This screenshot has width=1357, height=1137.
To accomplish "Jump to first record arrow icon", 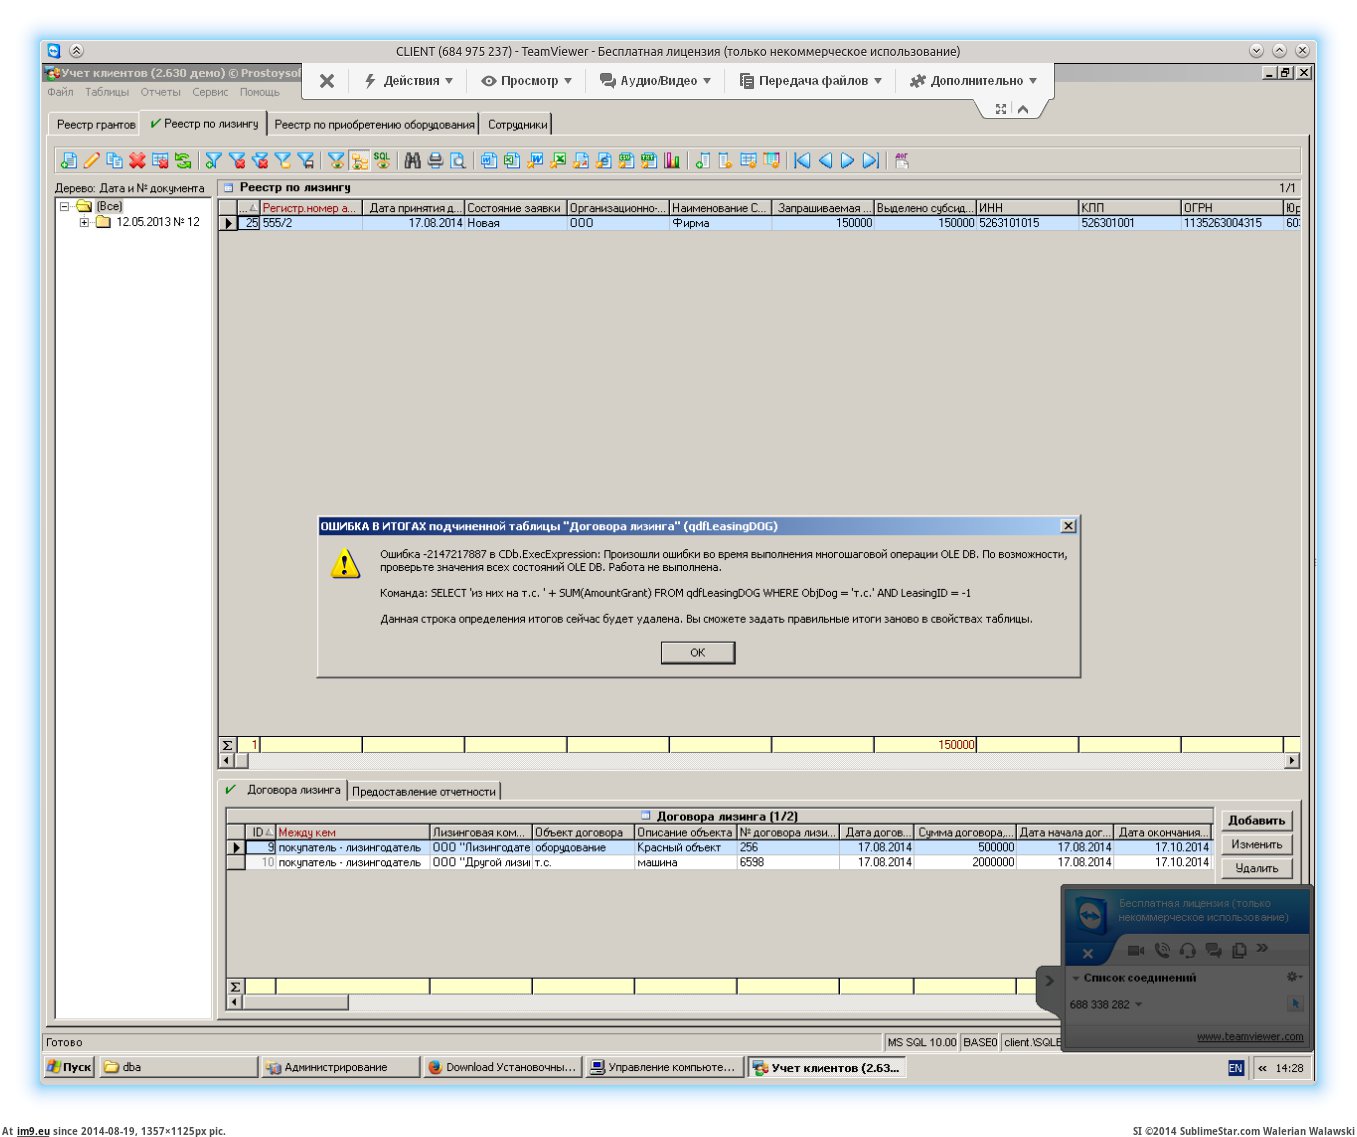I will pyautogui.click(x=802, y=160).
